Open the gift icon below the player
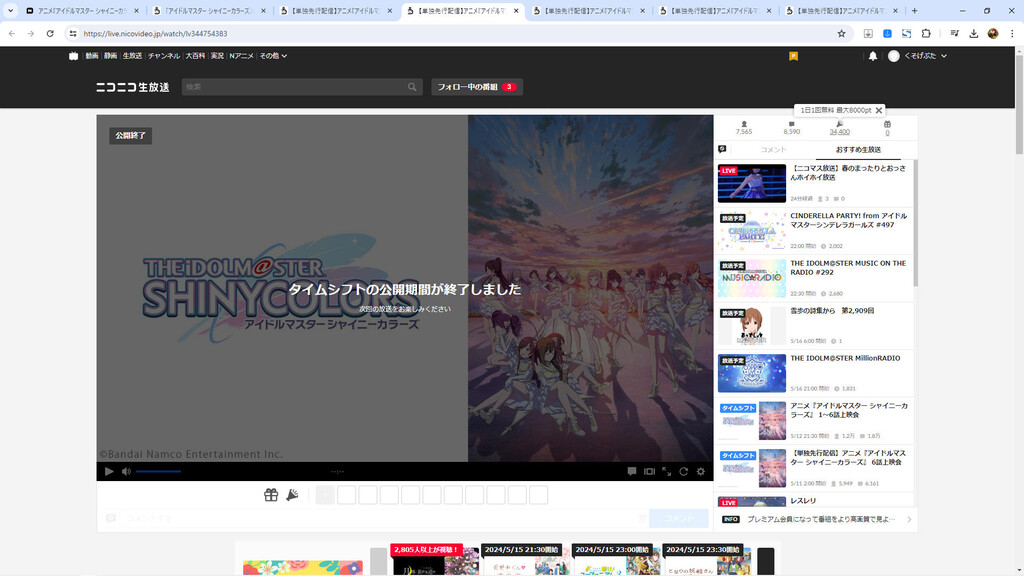Image resolution: width=1024 pixels, height=576 pixels. pos(271,495)
